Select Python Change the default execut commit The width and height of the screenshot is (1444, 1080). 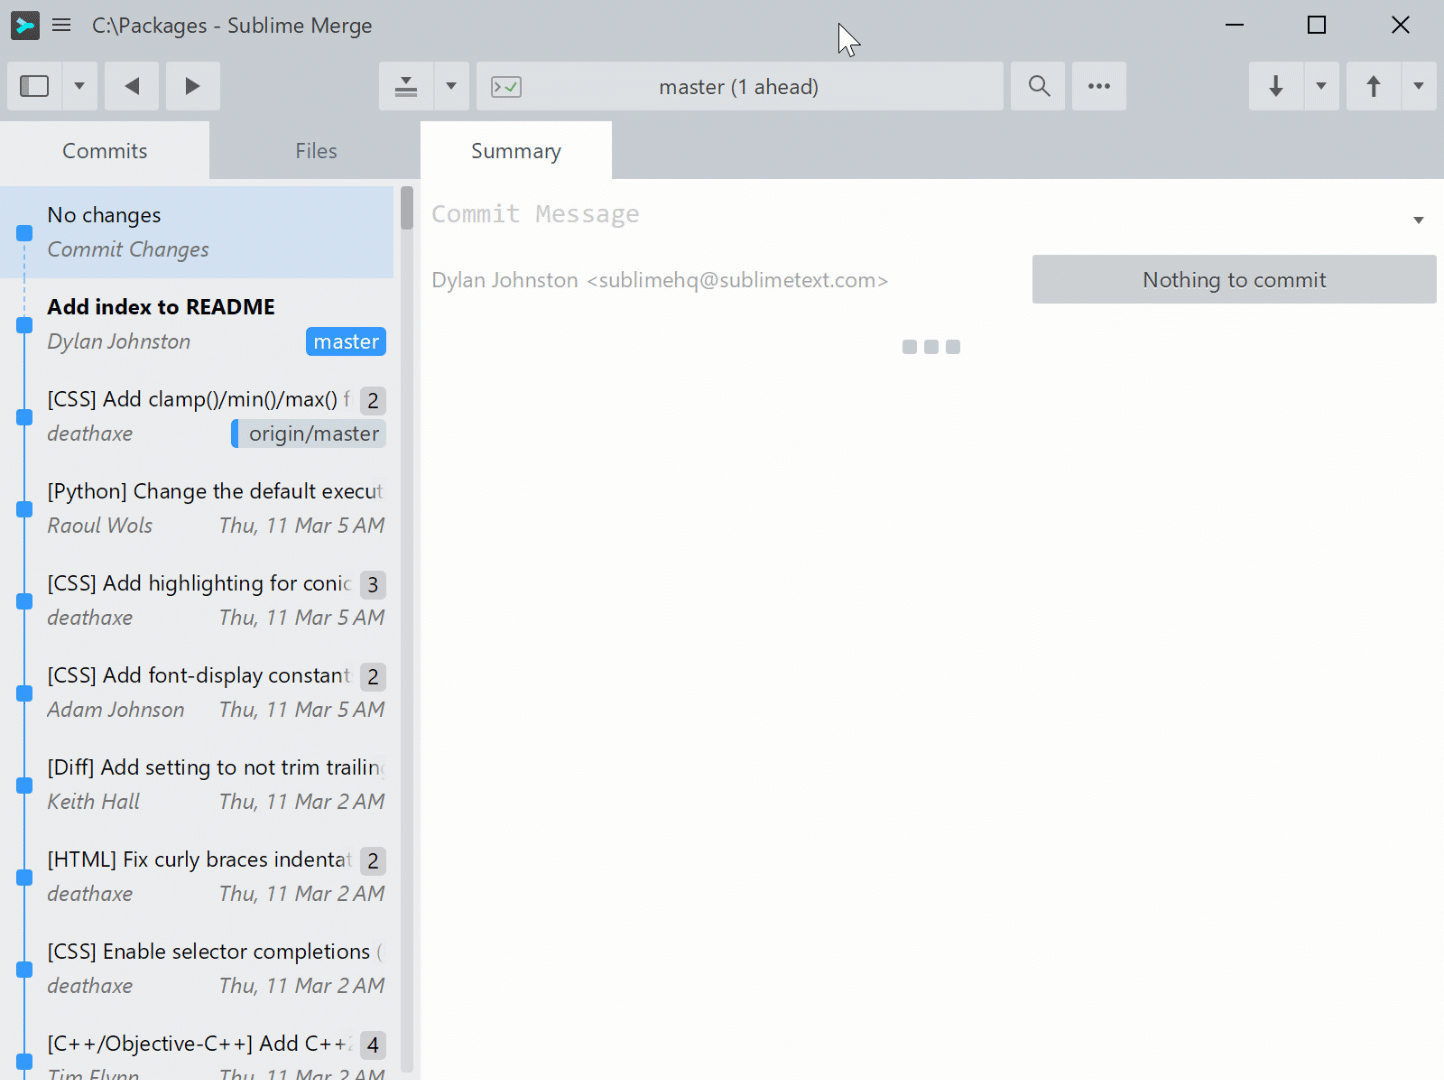pos(197,508)
